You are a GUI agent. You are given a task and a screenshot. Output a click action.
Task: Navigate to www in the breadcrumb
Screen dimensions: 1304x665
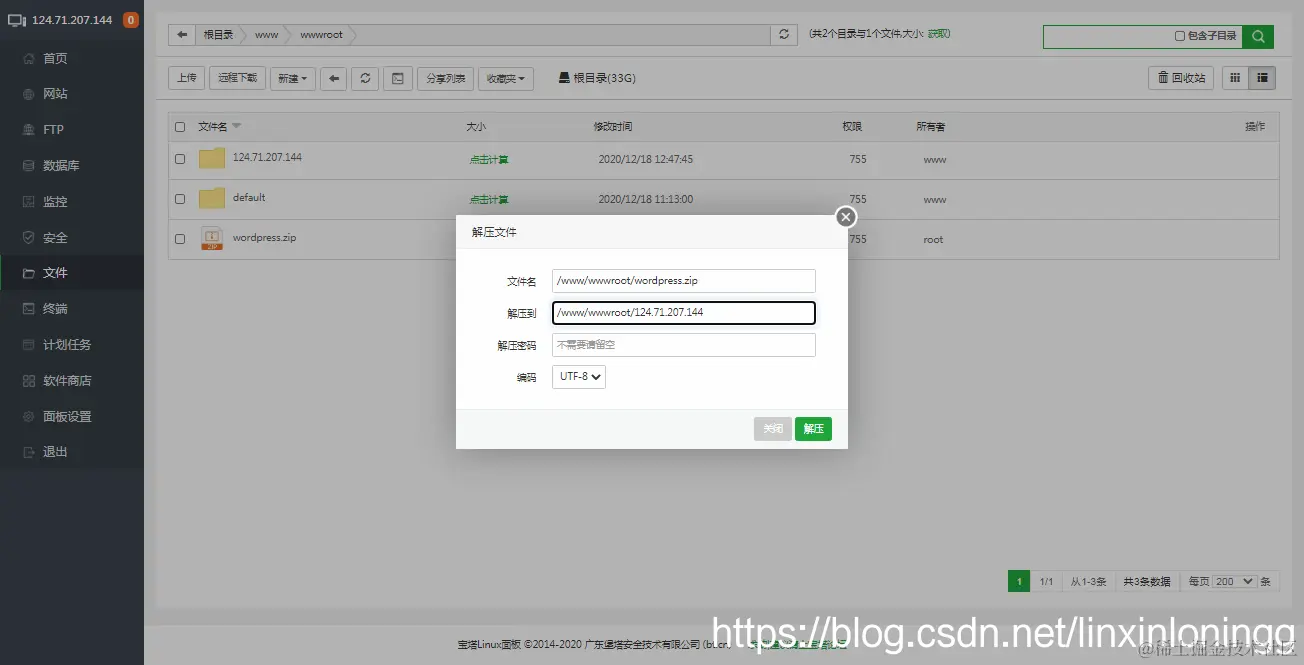click(x=265, y=34)
